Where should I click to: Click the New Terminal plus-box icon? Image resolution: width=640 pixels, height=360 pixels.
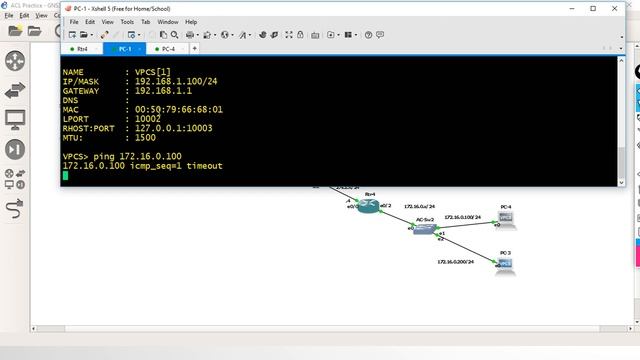(x=331, y=35)
